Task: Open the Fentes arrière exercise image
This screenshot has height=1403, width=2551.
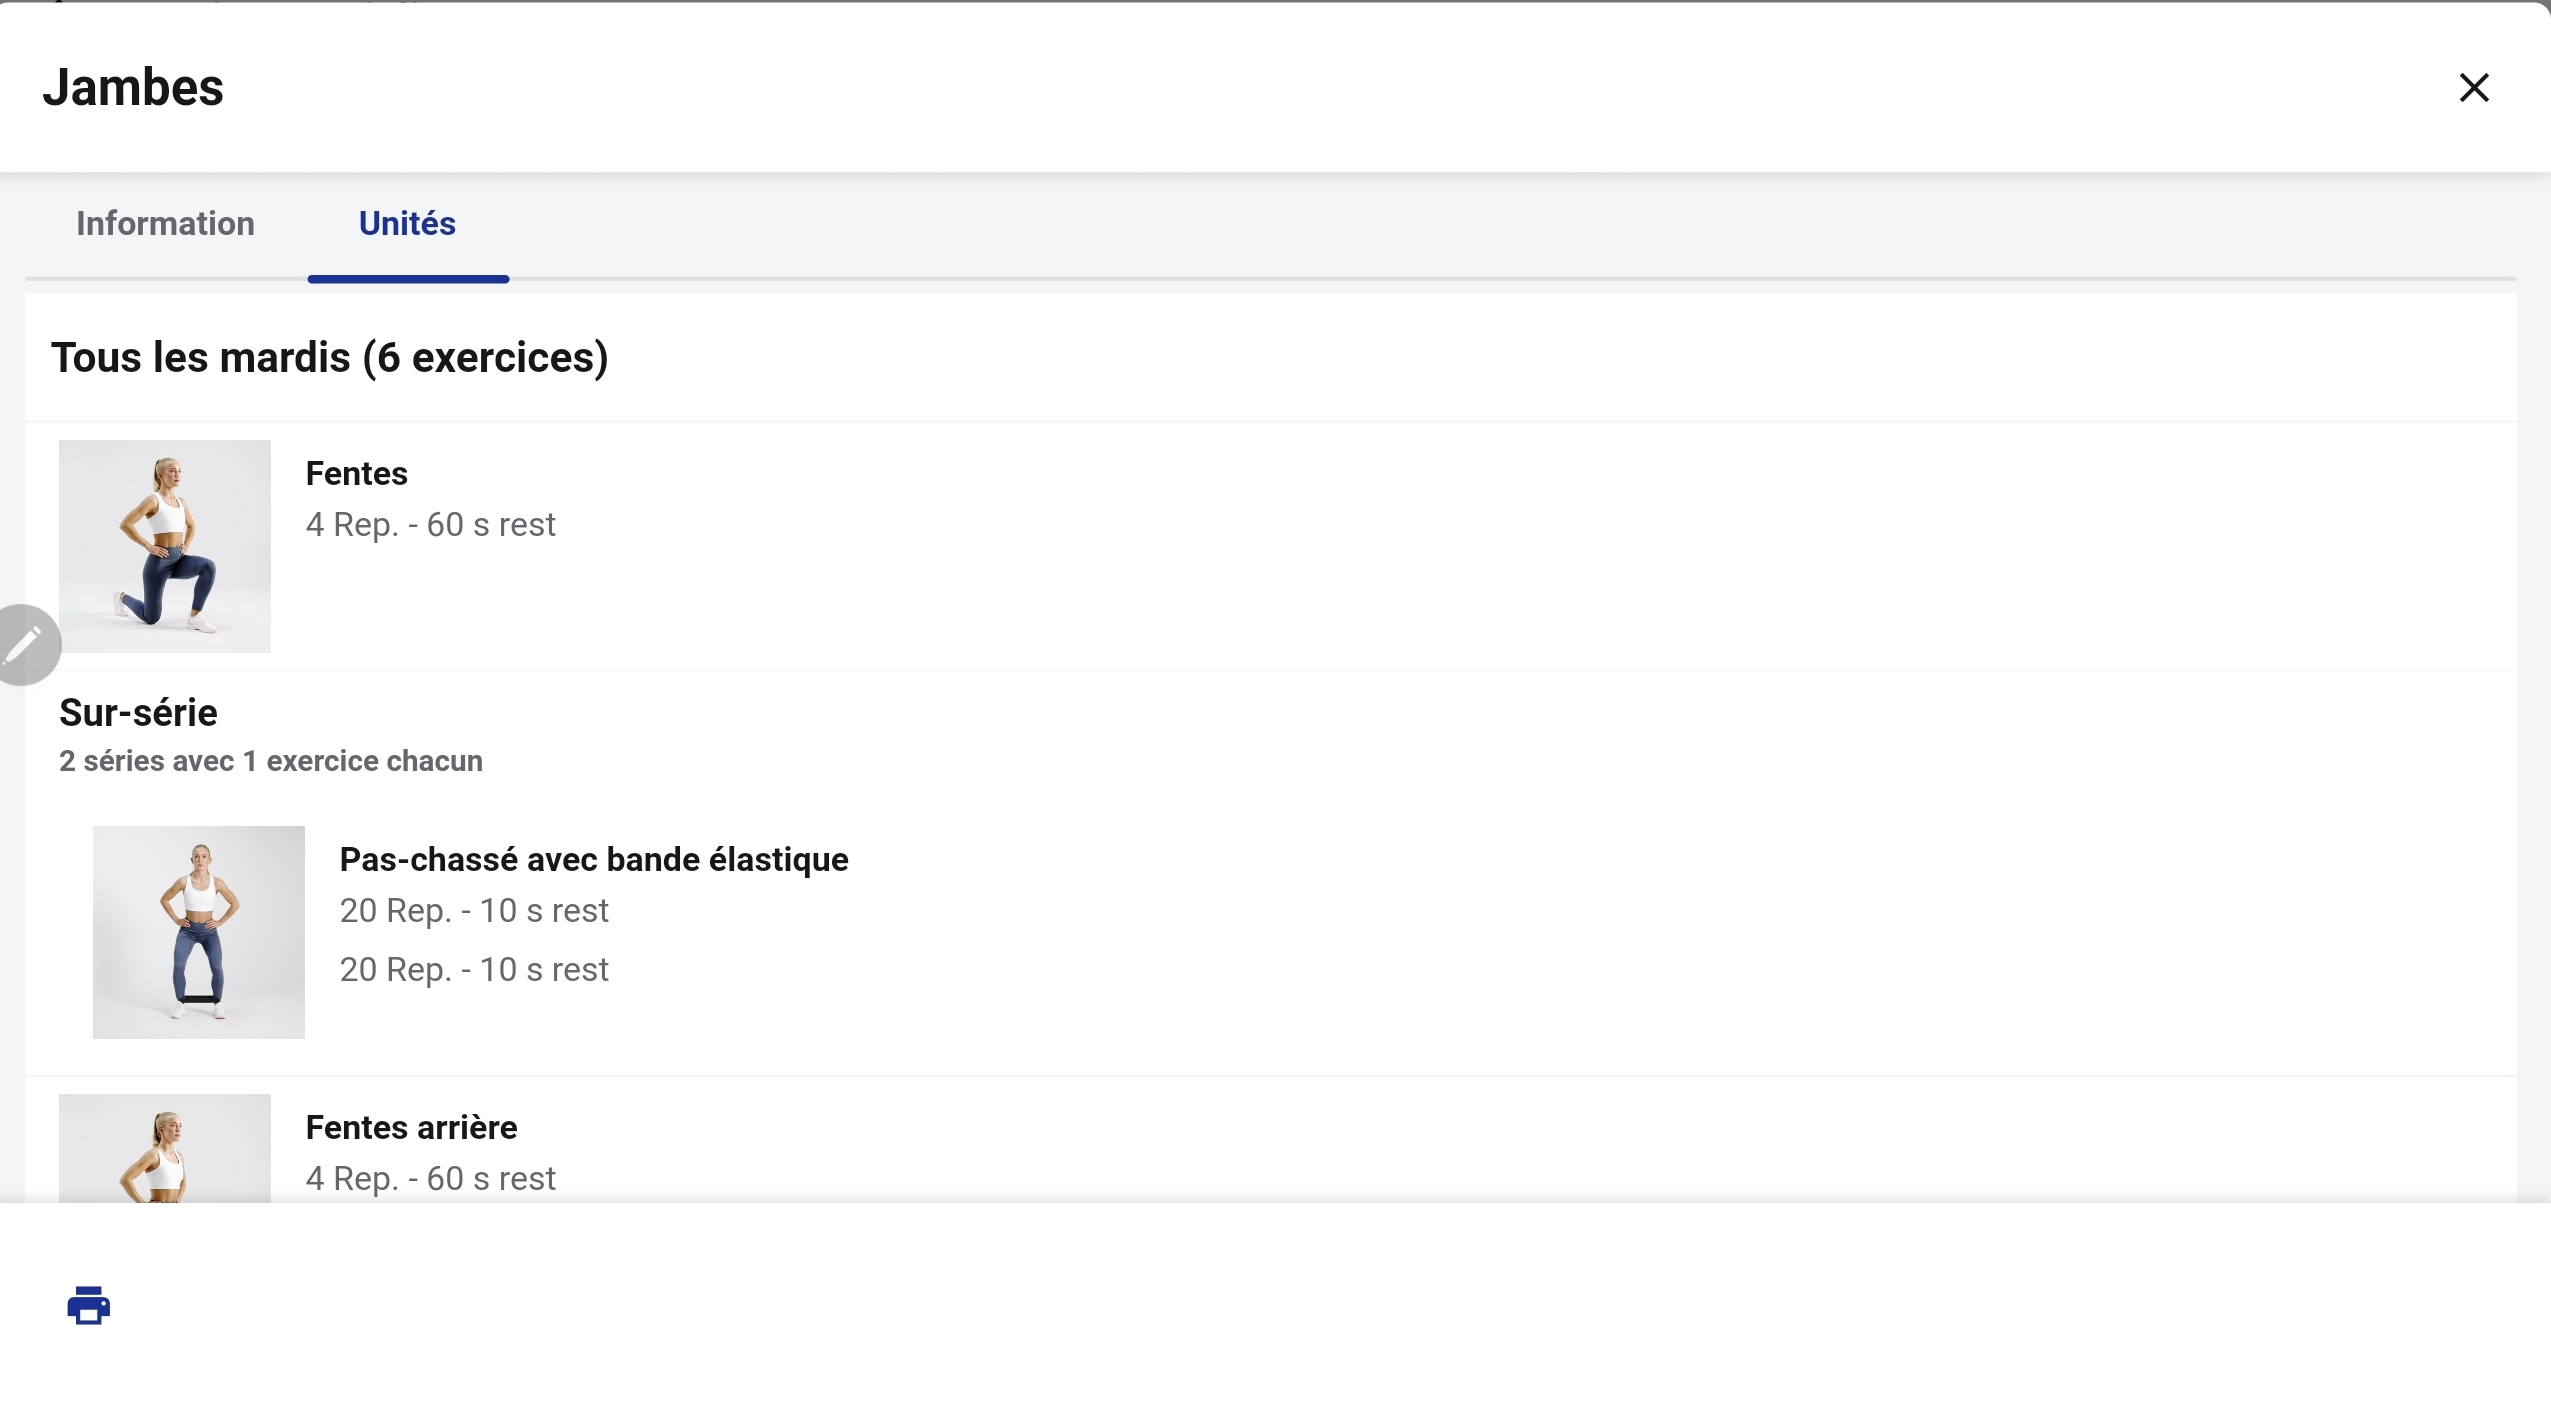Action: (x=165, y=1148)
